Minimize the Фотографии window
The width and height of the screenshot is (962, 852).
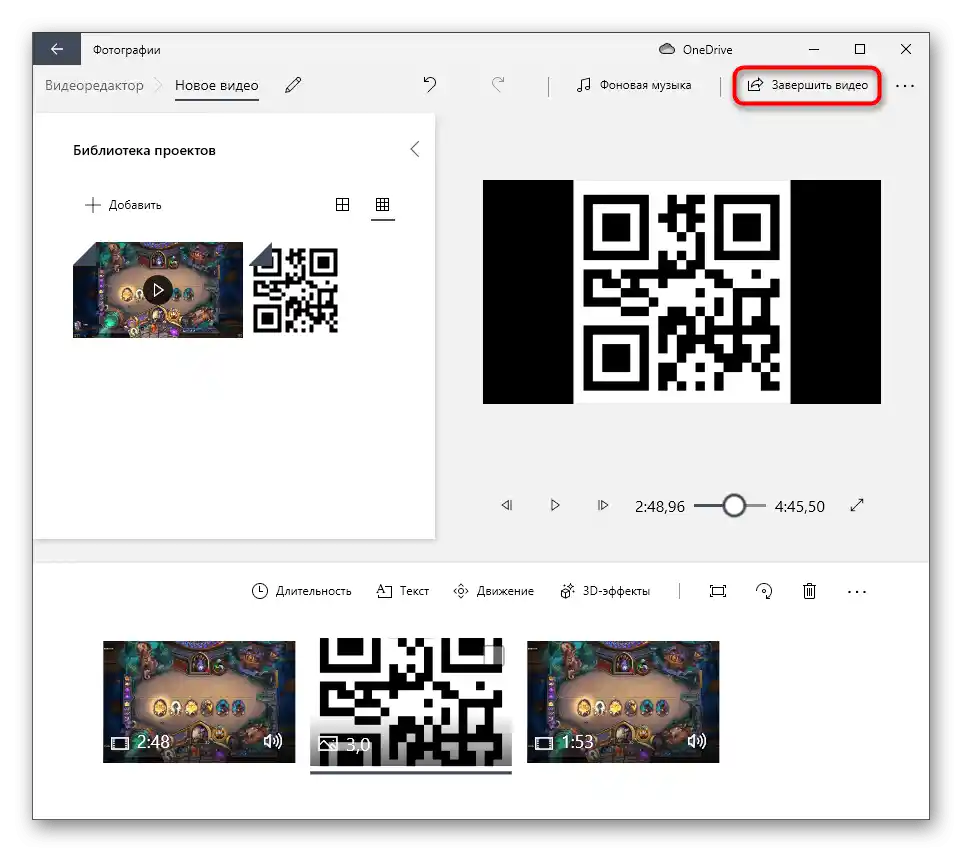[x=814, y=49]
